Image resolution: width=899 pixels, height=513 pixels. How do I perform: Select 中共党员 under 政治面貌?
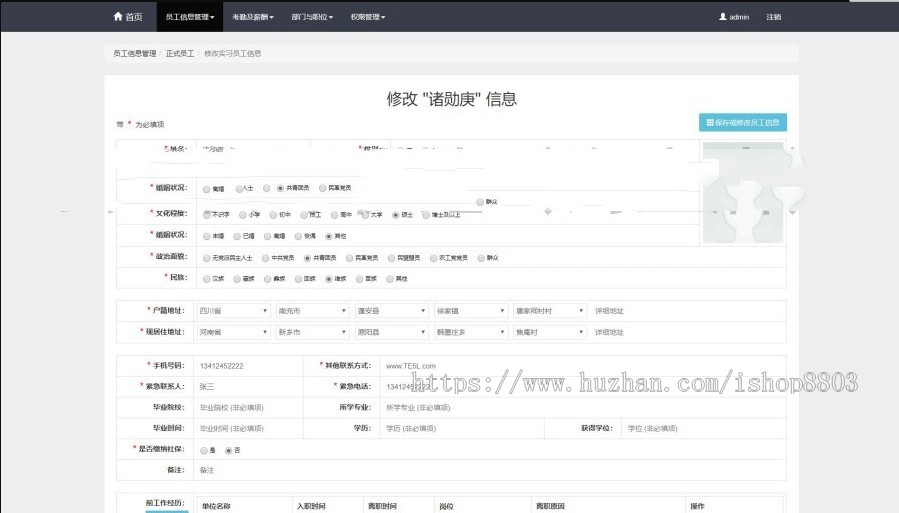click(265, 258)
